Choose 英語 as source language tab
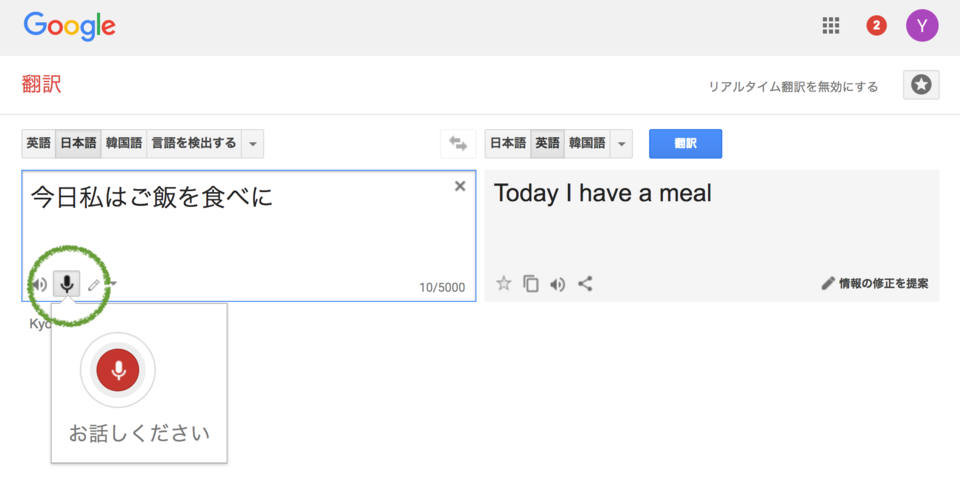960x493 pixels. (39, 143)
